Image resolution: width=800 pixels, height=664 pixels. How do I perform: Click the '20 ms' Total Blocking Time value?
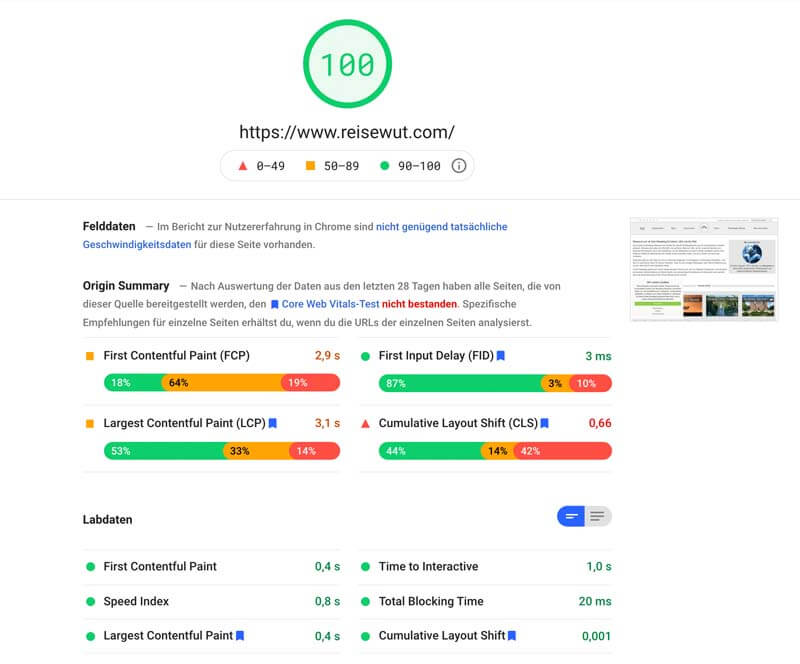pos(595,601)
